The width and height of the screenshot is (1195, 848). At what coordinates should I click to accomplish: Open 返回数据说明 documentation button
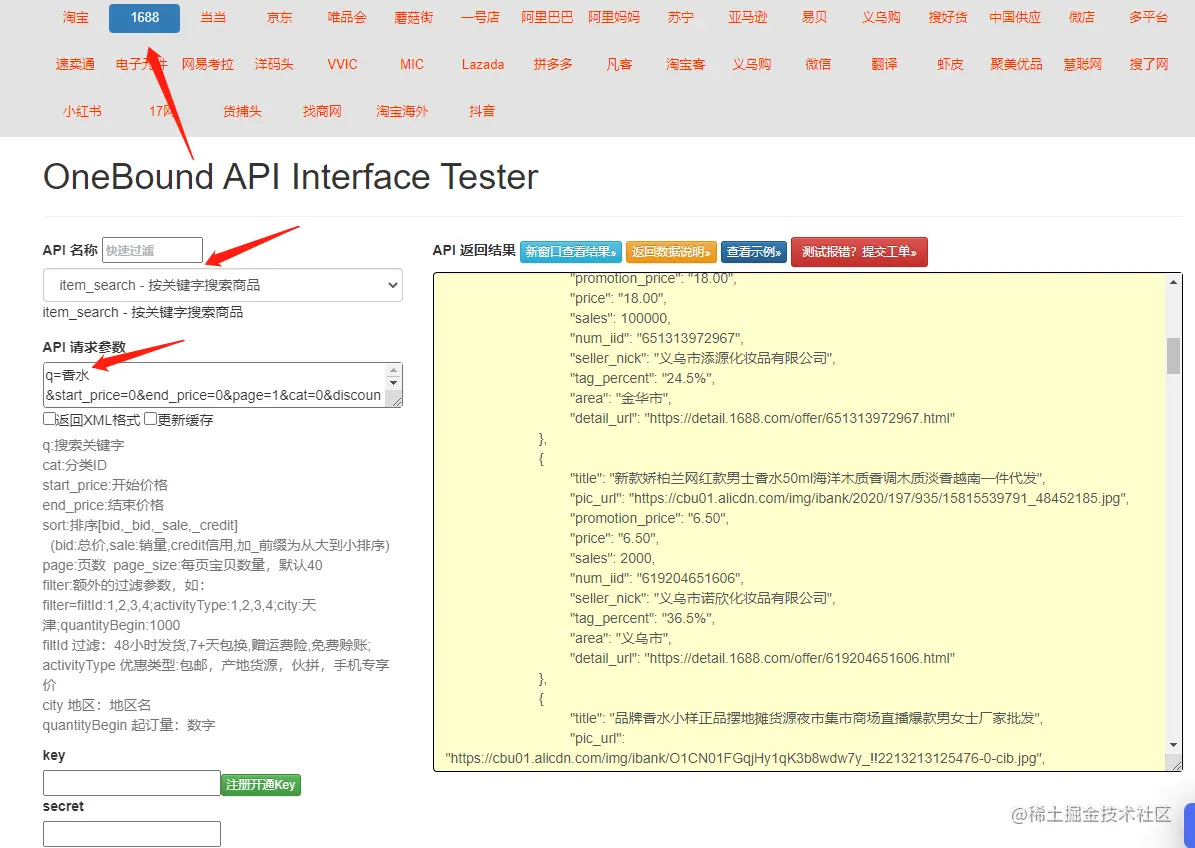click(x=671, y=251)
